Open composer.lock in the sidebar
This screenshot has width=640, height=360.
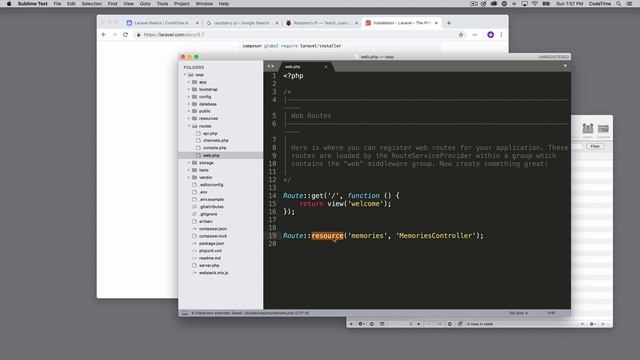tap(213, 236)
